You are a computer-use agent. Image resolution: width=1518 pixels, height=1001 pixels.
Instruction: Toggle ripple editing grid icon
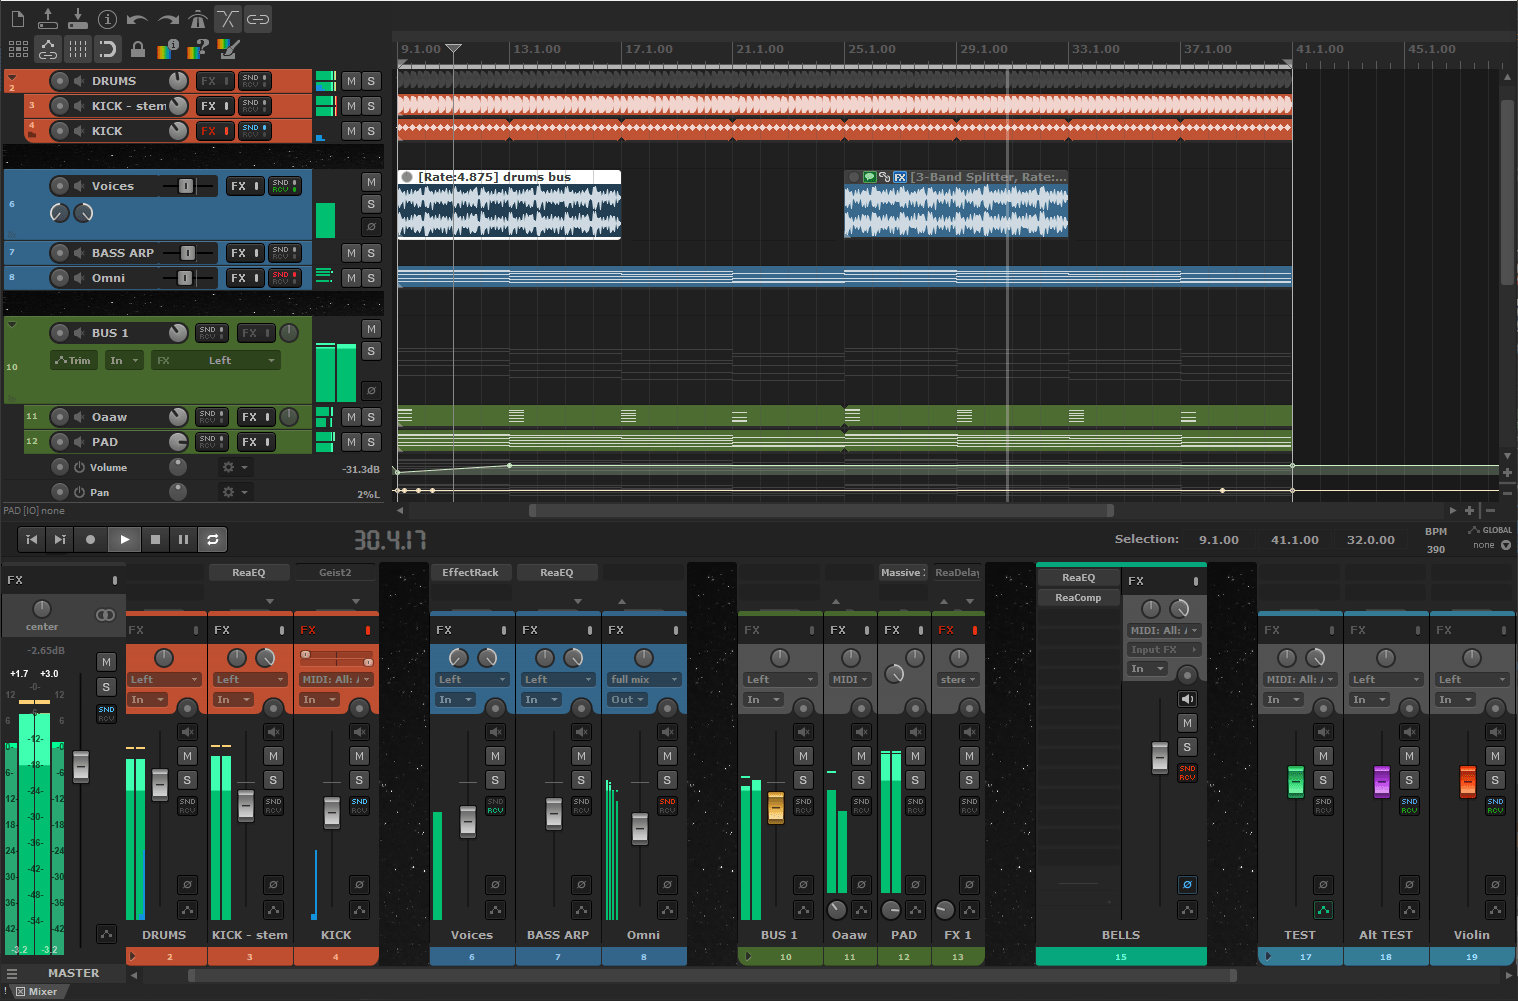[x=18, y=49]
